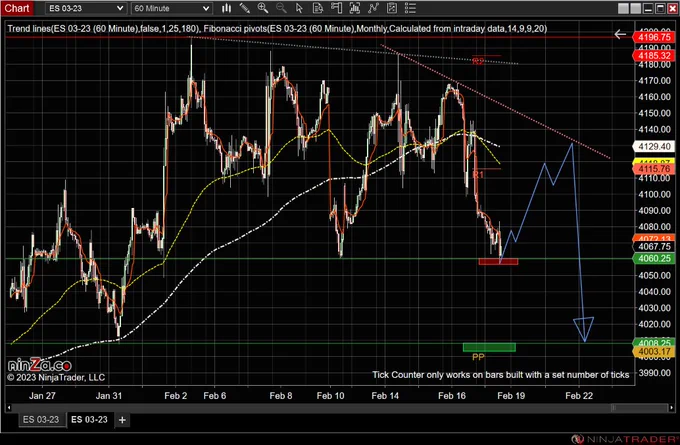Click the 4170.00 price axis label
Viewport: 680px width, 445px height.
click(654, 80)
